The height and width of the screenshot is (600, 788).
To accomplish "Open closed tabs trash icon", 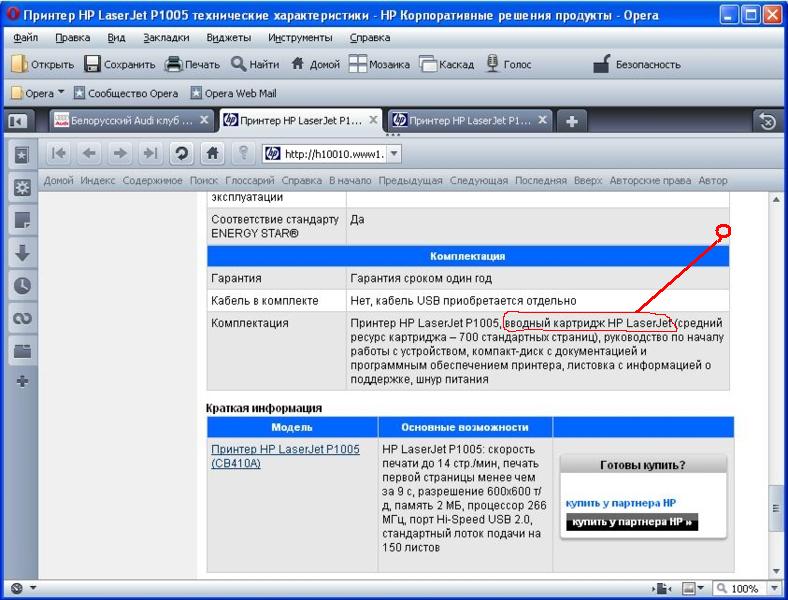I will coord(767,121).
